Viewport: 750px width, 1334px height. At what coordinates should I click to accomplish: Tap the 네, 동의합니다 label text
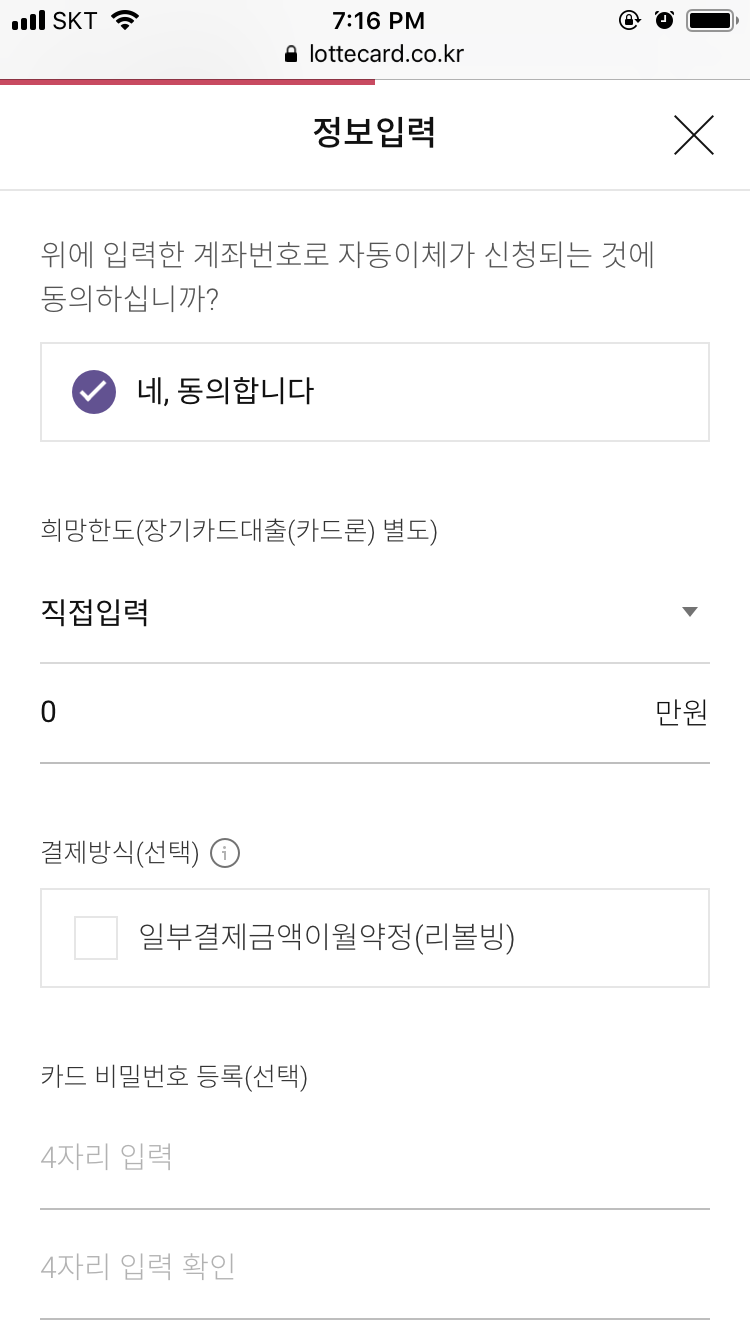click(225, 391)
